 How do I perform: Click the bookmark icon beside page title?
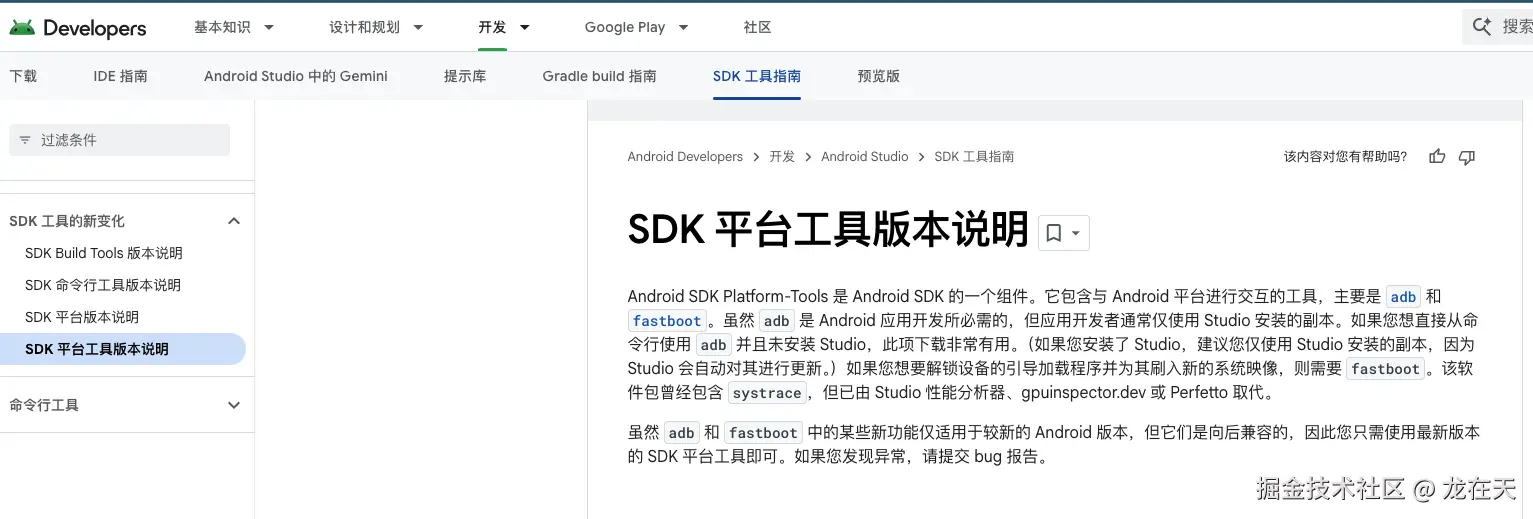(x=1053, y=233)
